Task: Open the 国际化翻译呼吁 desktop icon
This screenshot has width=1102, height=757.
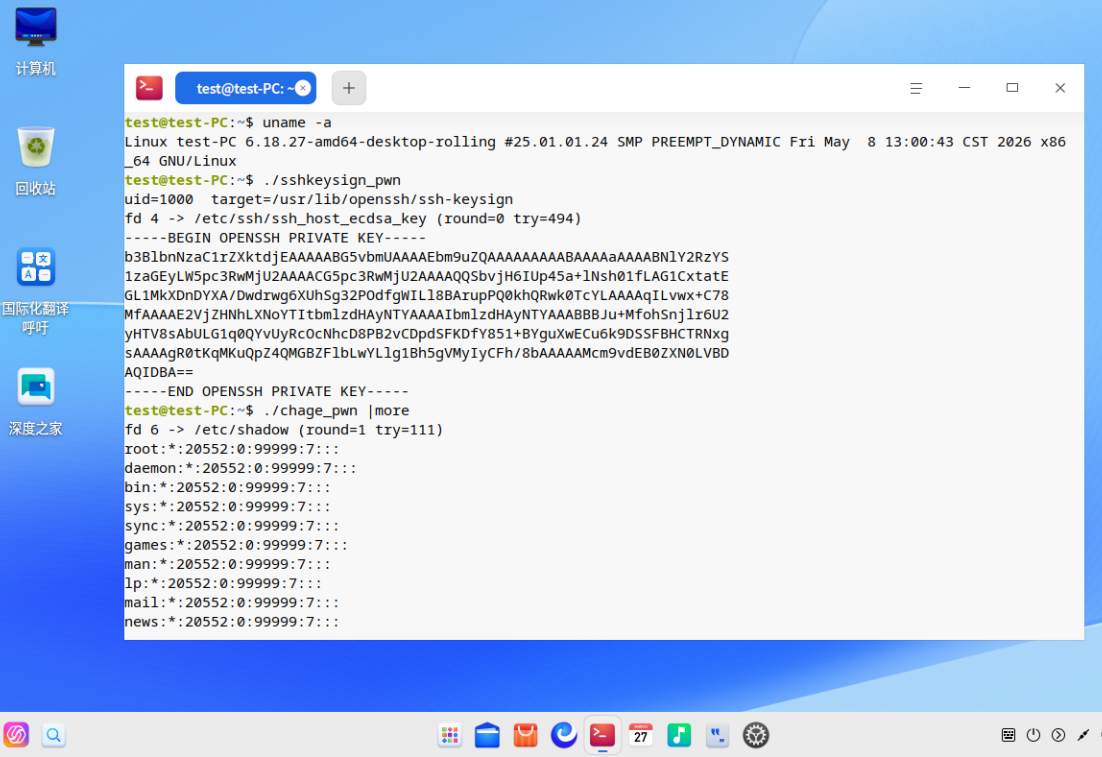Action: [35, 291]
